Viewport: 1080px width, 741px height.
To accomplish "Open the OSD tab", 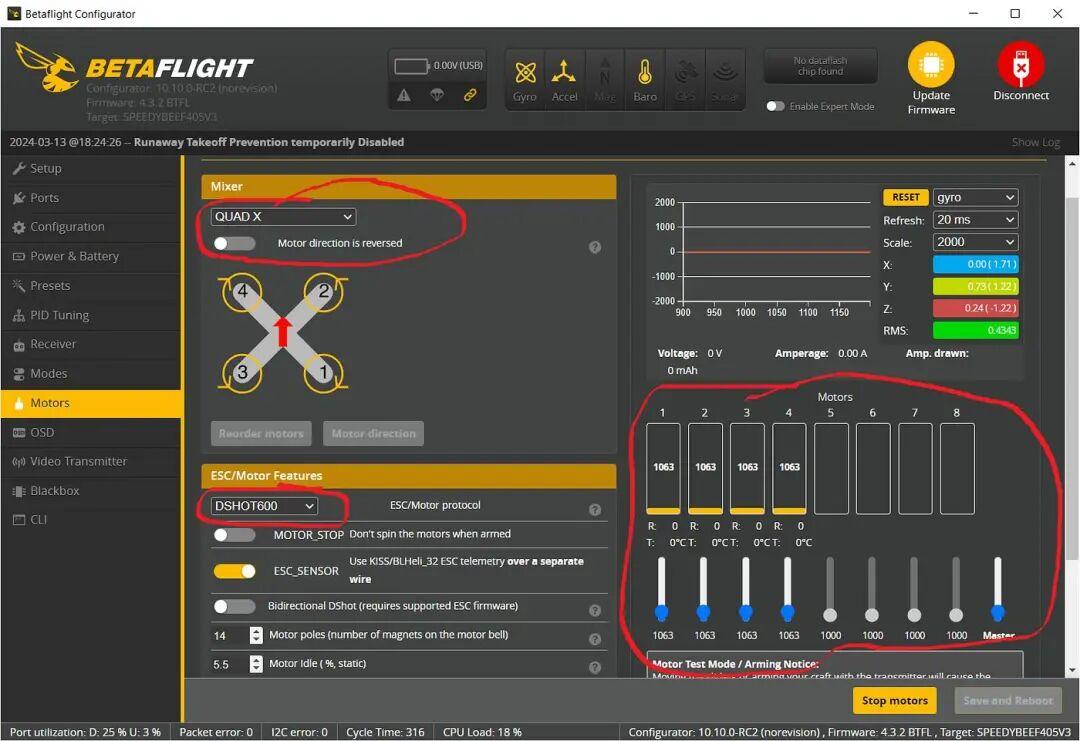I will (x=91, y=432).
